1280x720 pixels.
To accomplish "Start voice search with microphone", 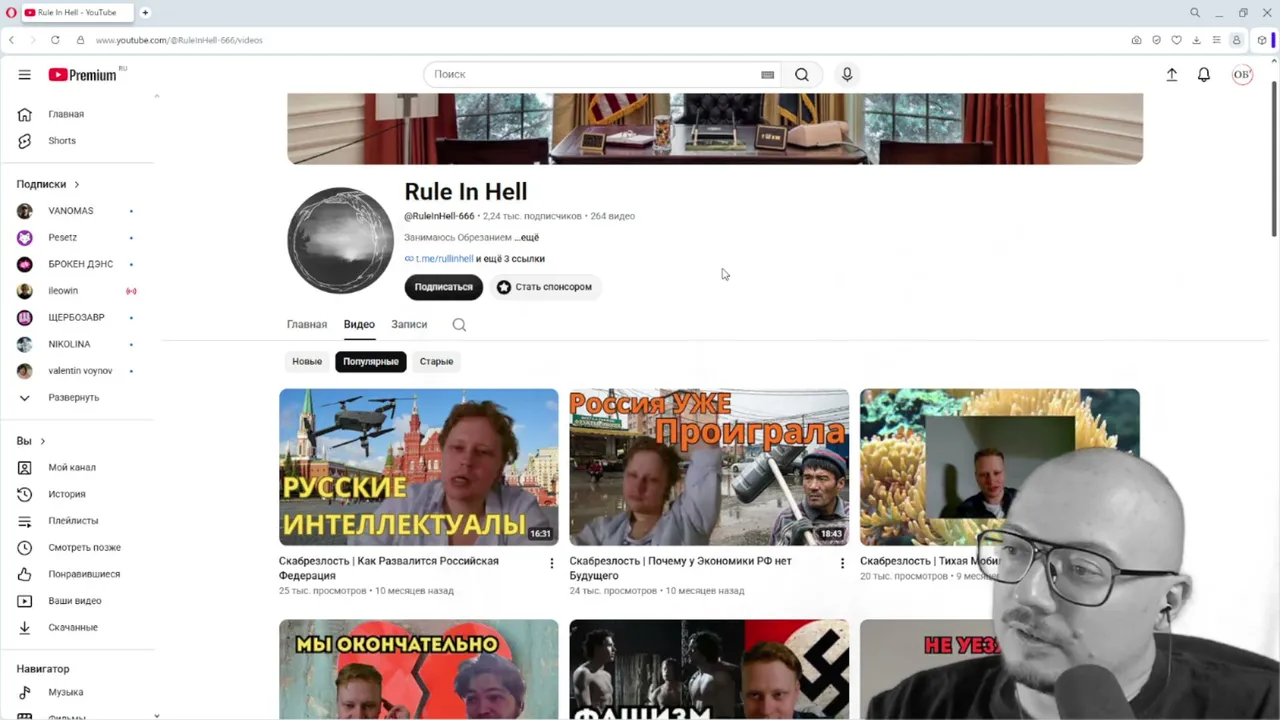I will click(x=847, y=75).
